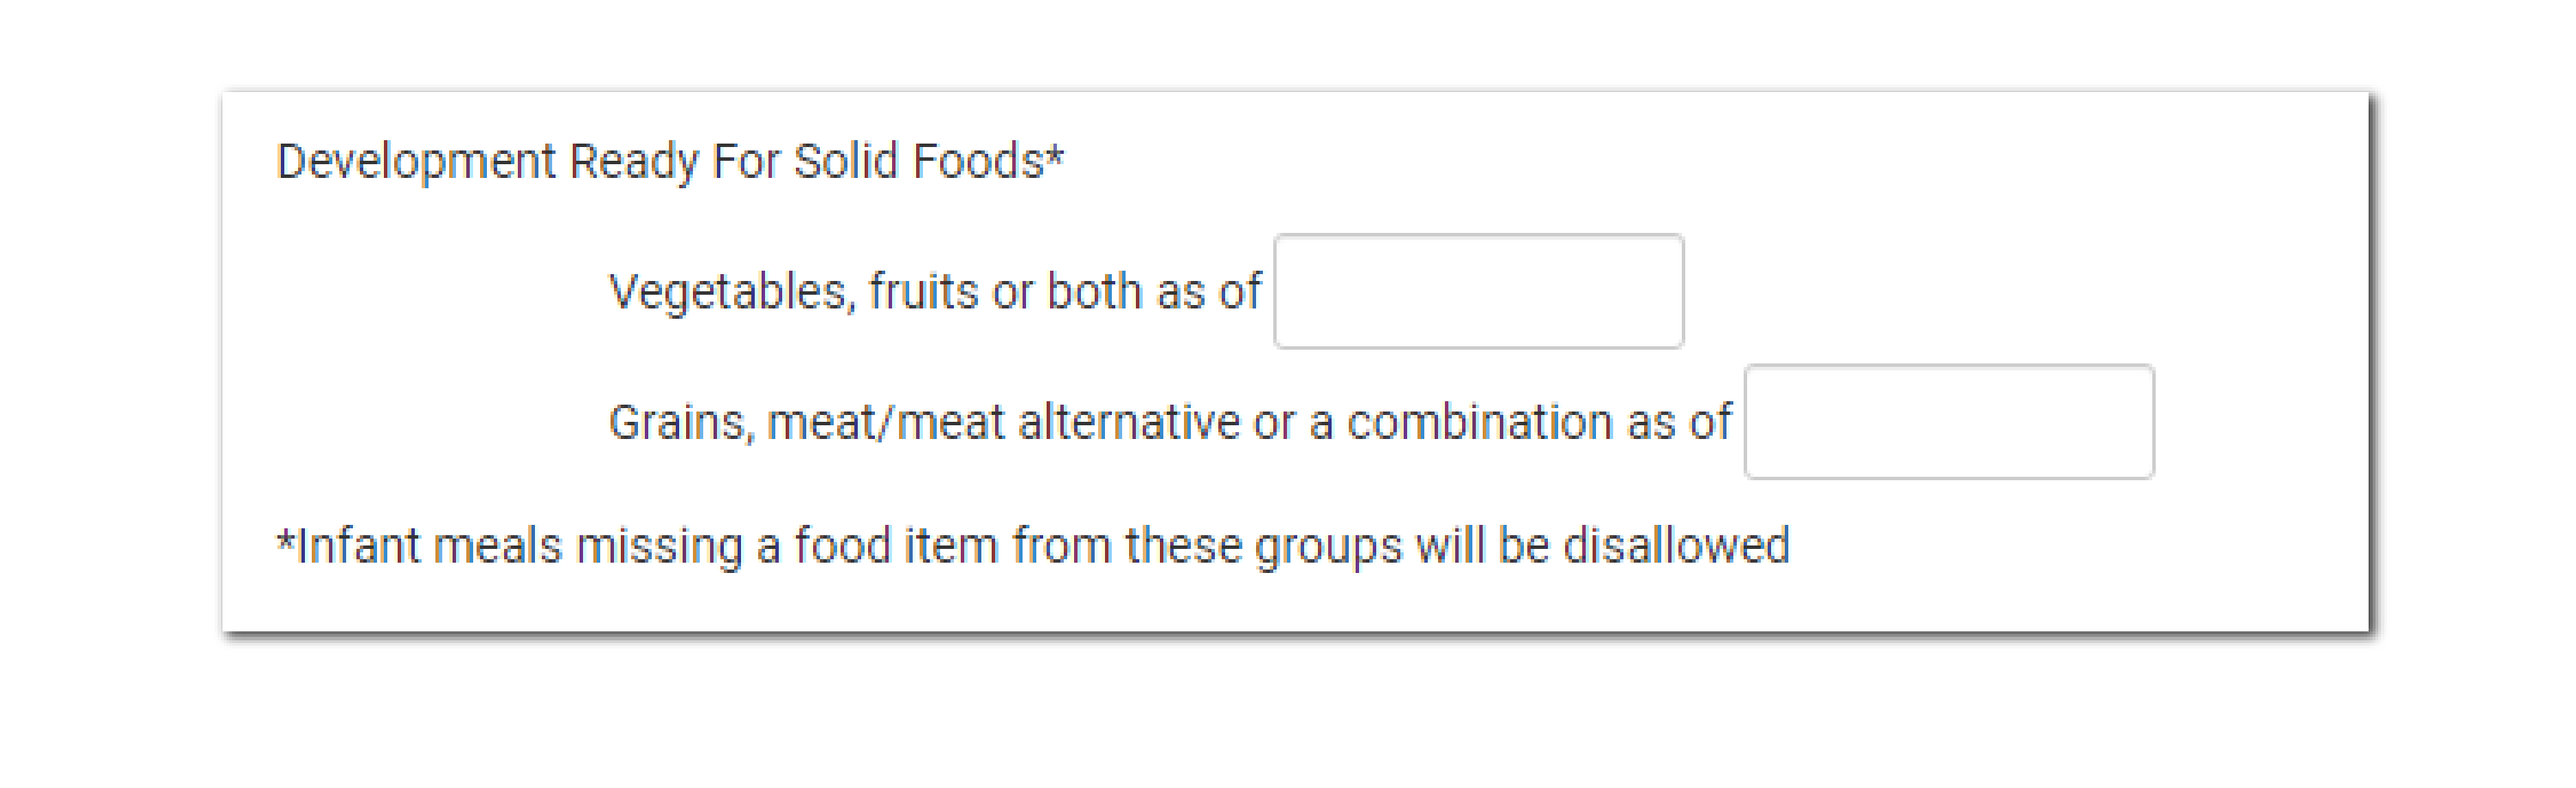The height and width of the screenshot is (788, 2576).
Task: Click the grains, meat/meat alternative date field
Action: [1948, 421]
